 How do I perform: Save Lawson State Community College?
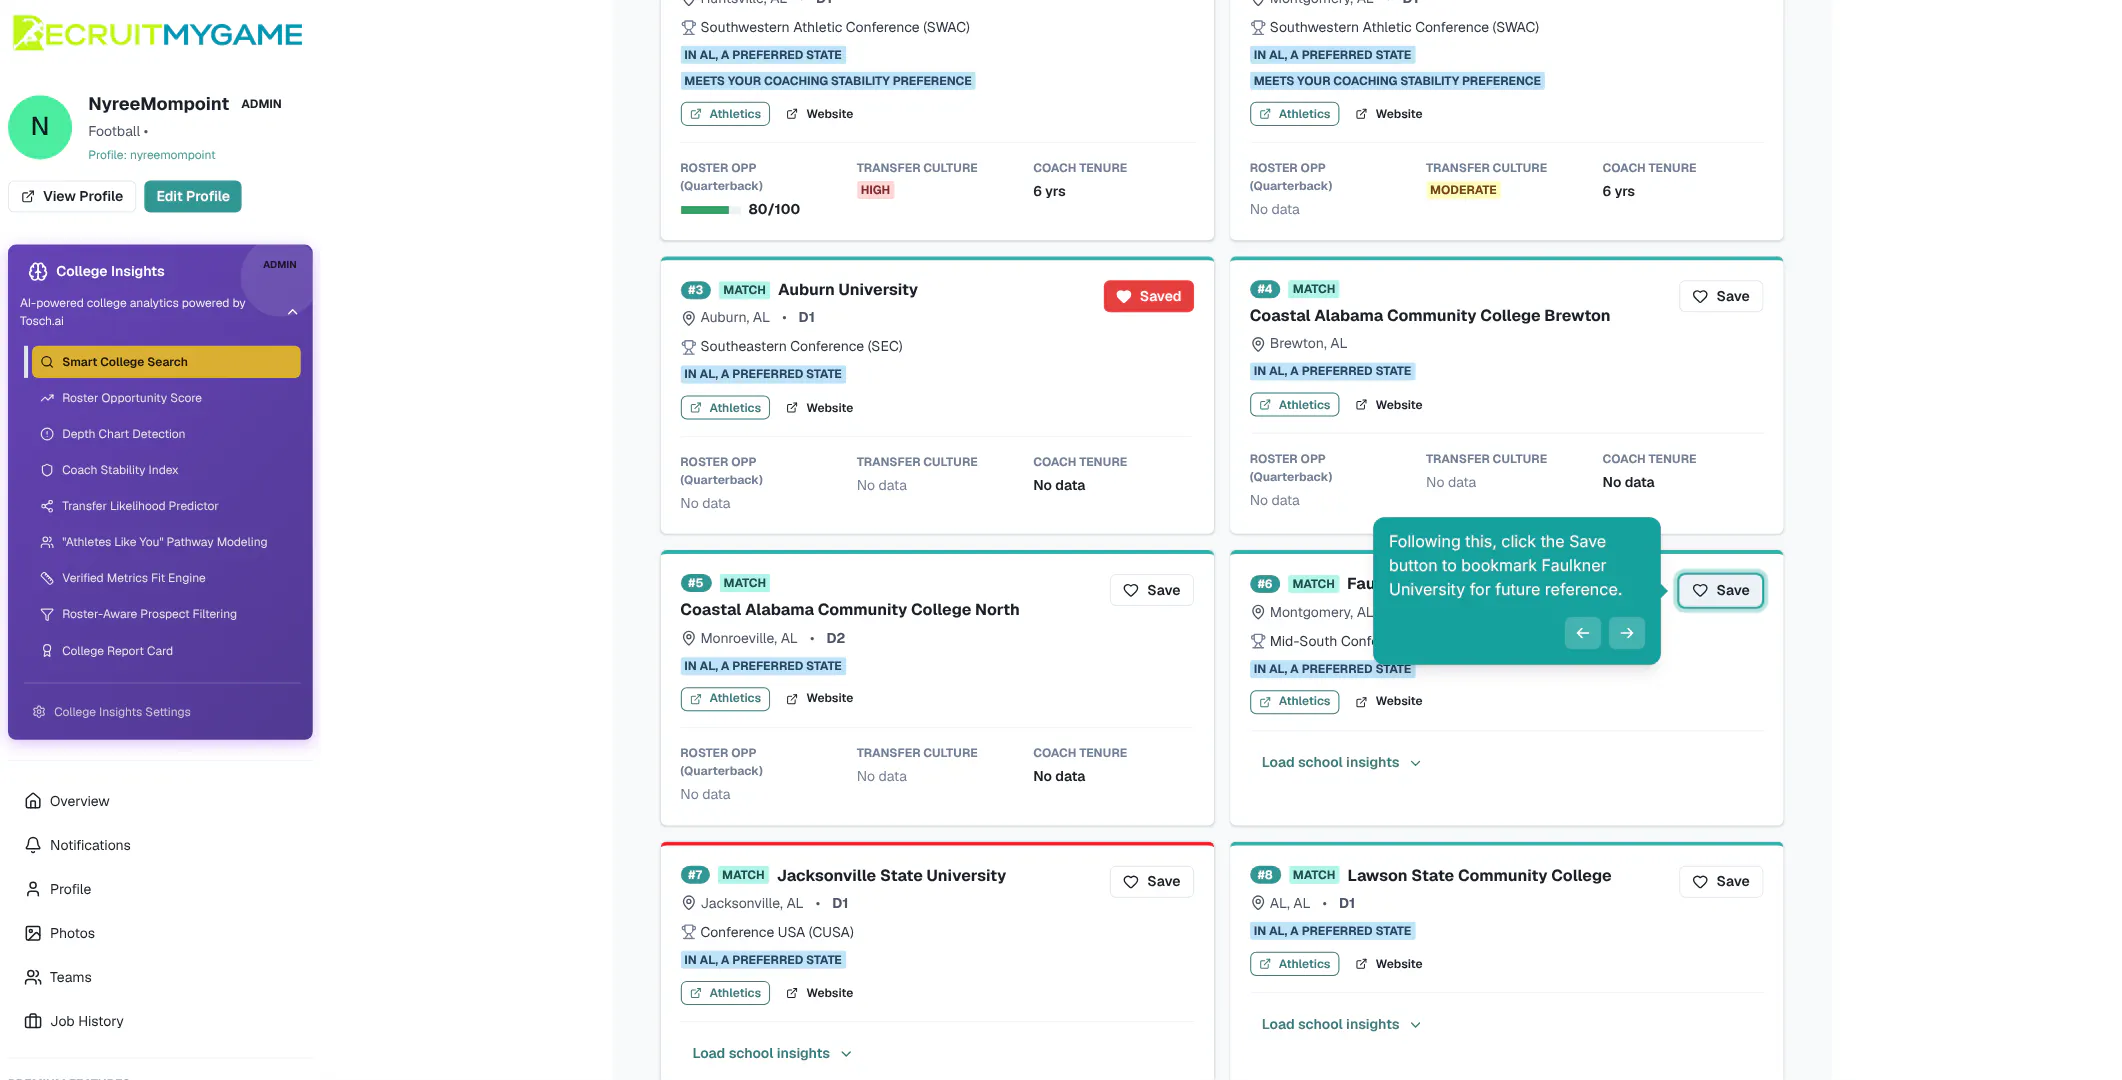pos(1720,881)
